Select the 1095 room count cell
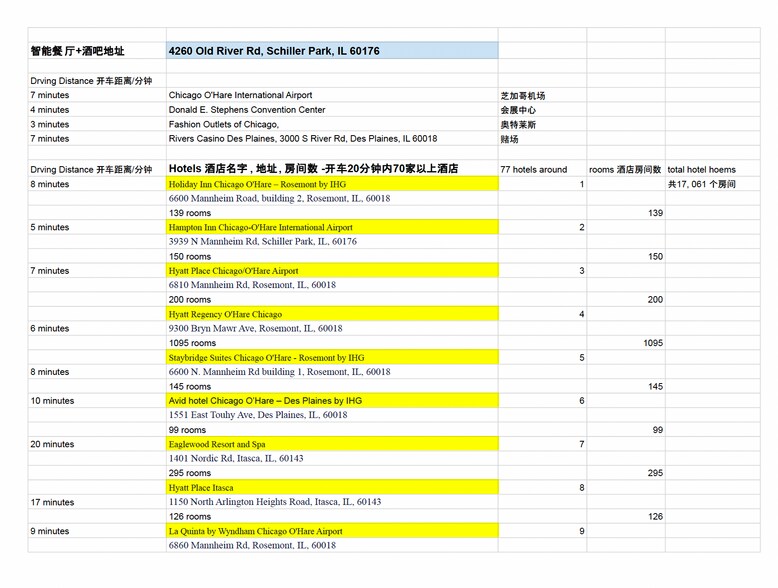This screenshot has height=588, width=778. 625,343
